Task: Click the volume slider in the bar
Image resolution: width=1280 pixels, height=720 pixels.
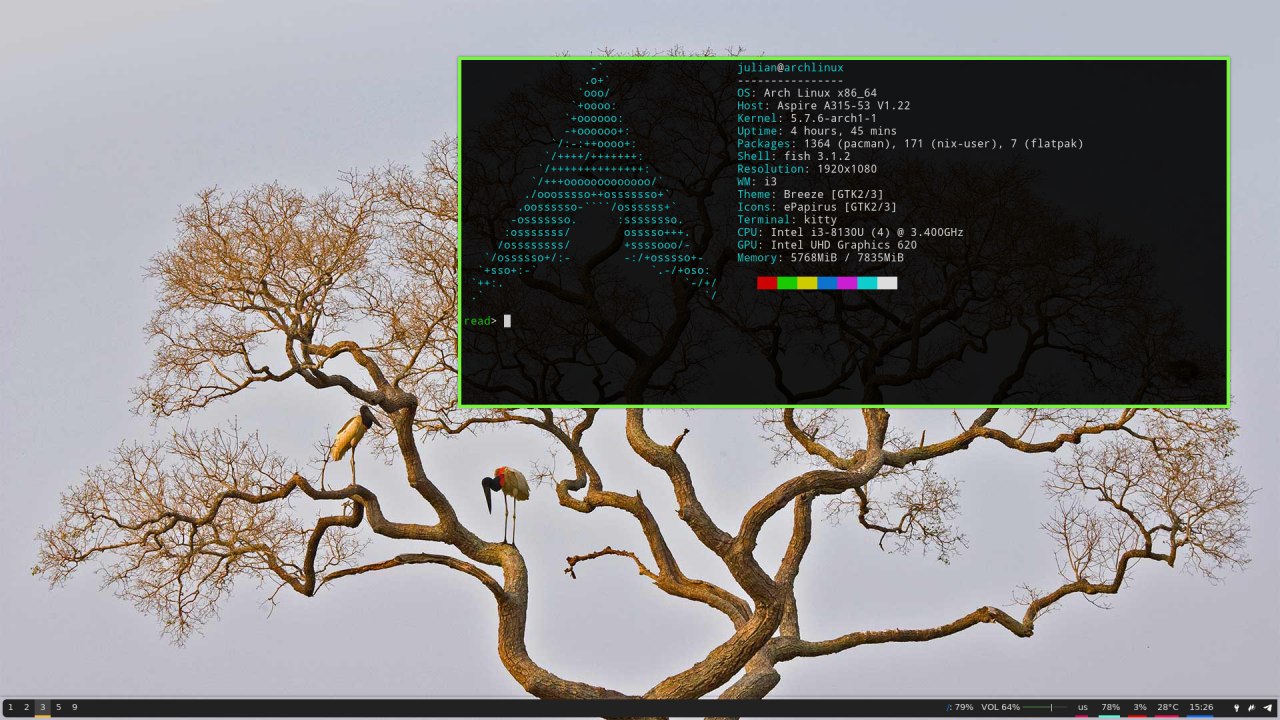Action: 1044,707
